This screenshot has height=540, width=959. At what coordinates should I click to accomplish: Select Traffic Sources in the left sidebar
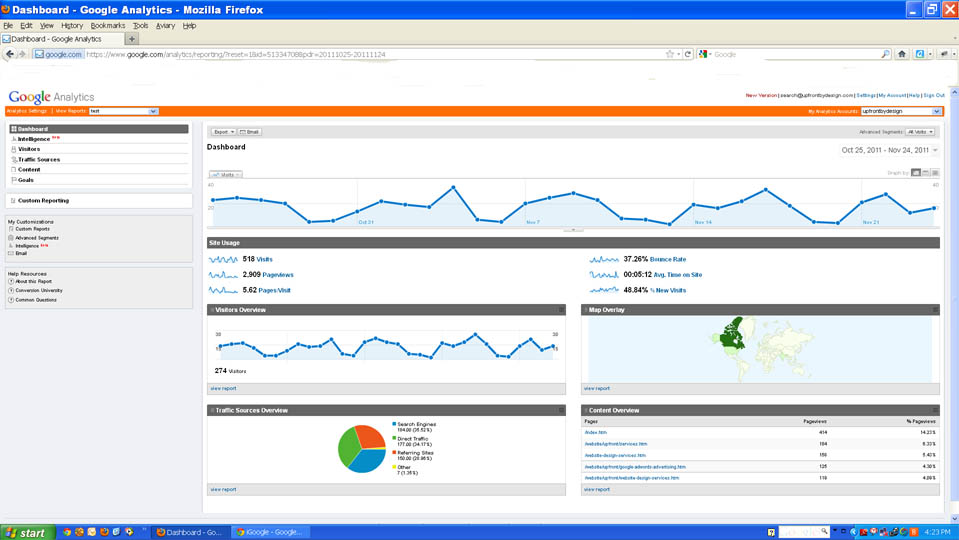39,159
